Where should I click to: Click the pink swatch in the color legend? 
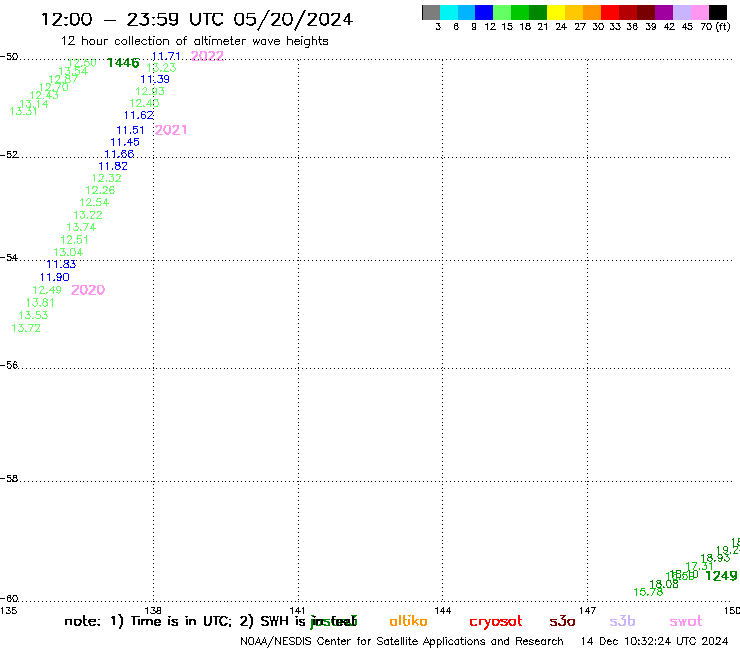[x=700, y=12]
